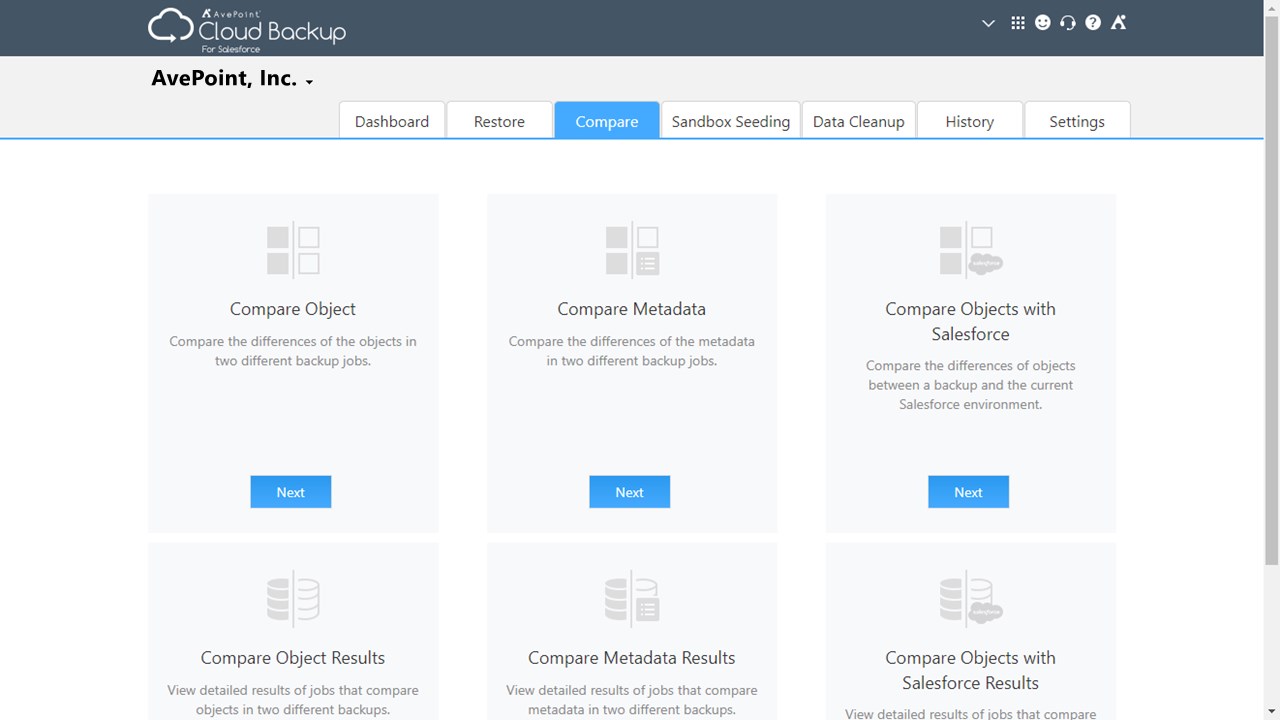Click the AvePoint Cloud Backup logo
This screenshot has width=1280, height=720.
pyautogui.click(x=247, y=29)
